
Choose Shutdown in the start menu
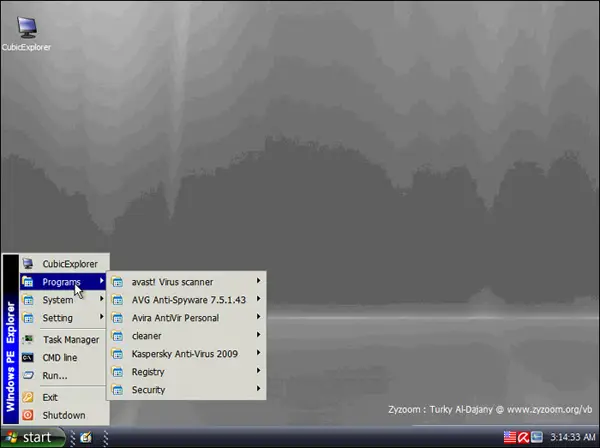click(x=63, y=415)
